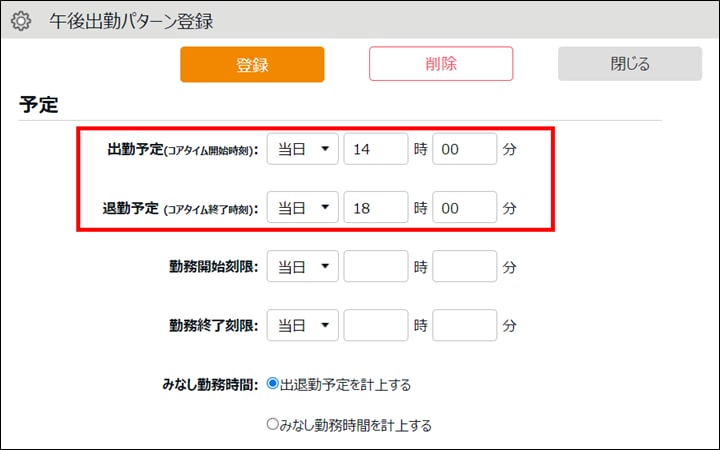Focus the empty 勤務終了刻限 minute field
The width and height of the screenshot is (720, 450).
click(x=464, y=326)
